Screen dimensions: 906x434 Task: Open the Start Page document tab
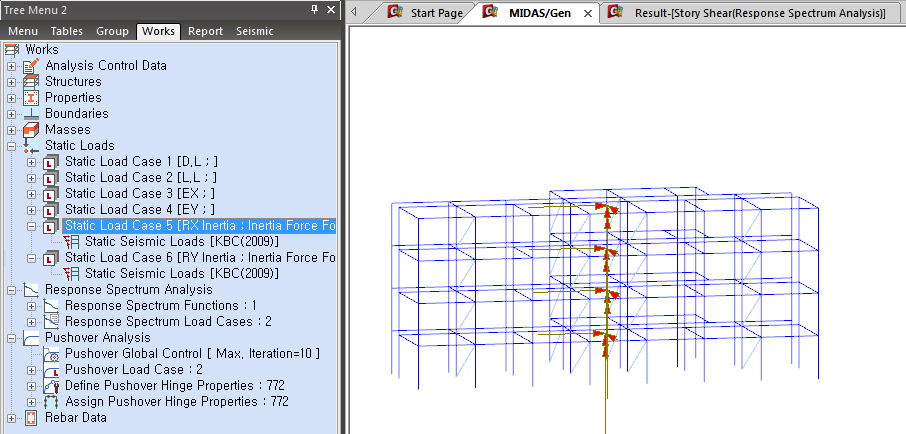[427, 13]
